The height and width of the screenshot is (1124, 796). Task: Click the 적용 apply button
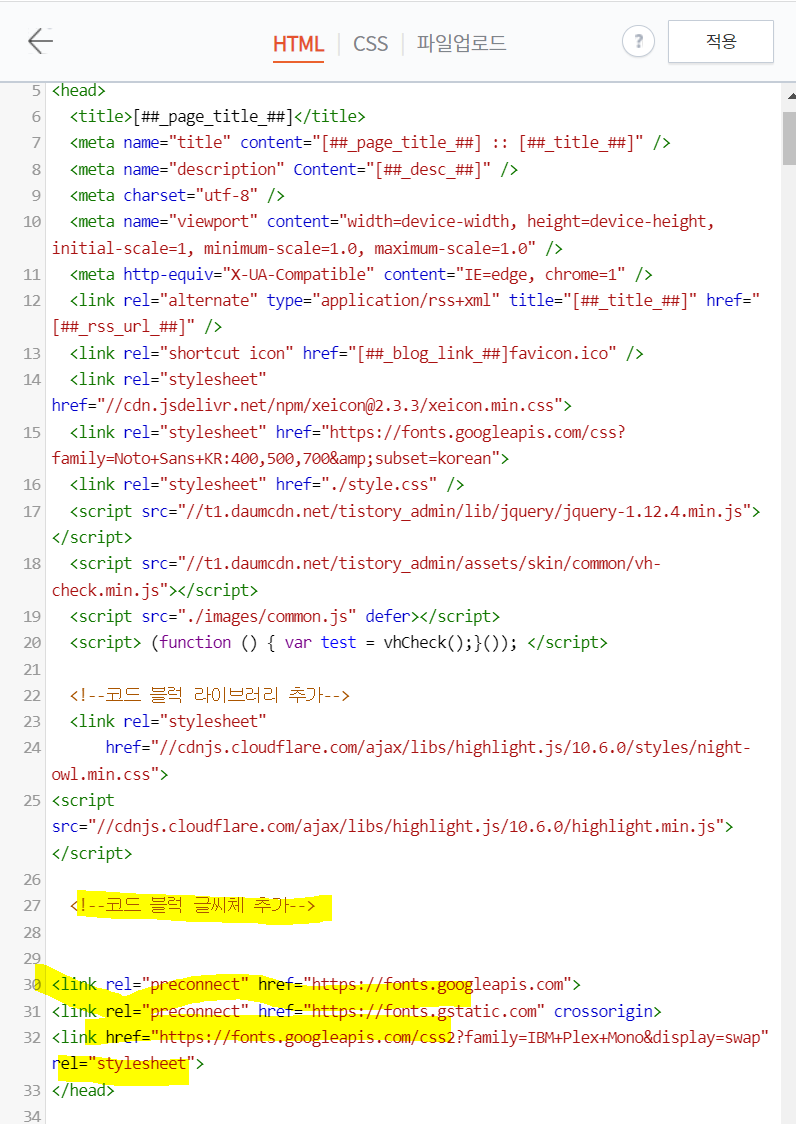coord(721,42)
